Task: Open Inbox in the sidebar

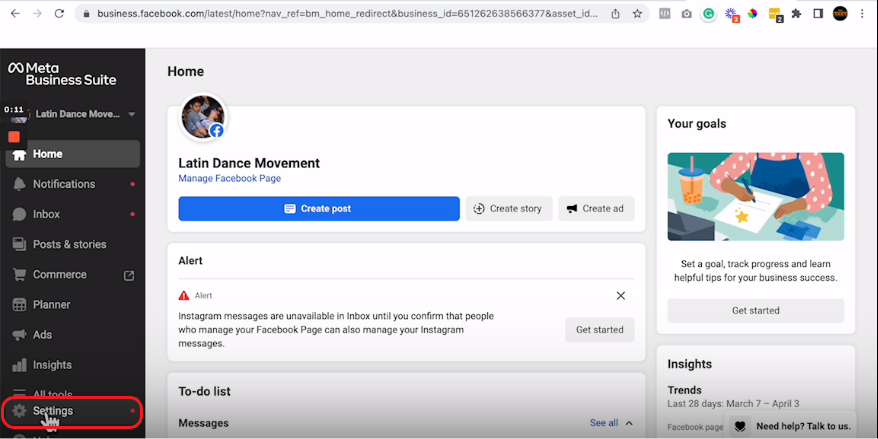Action: click(x=73, y=214)
